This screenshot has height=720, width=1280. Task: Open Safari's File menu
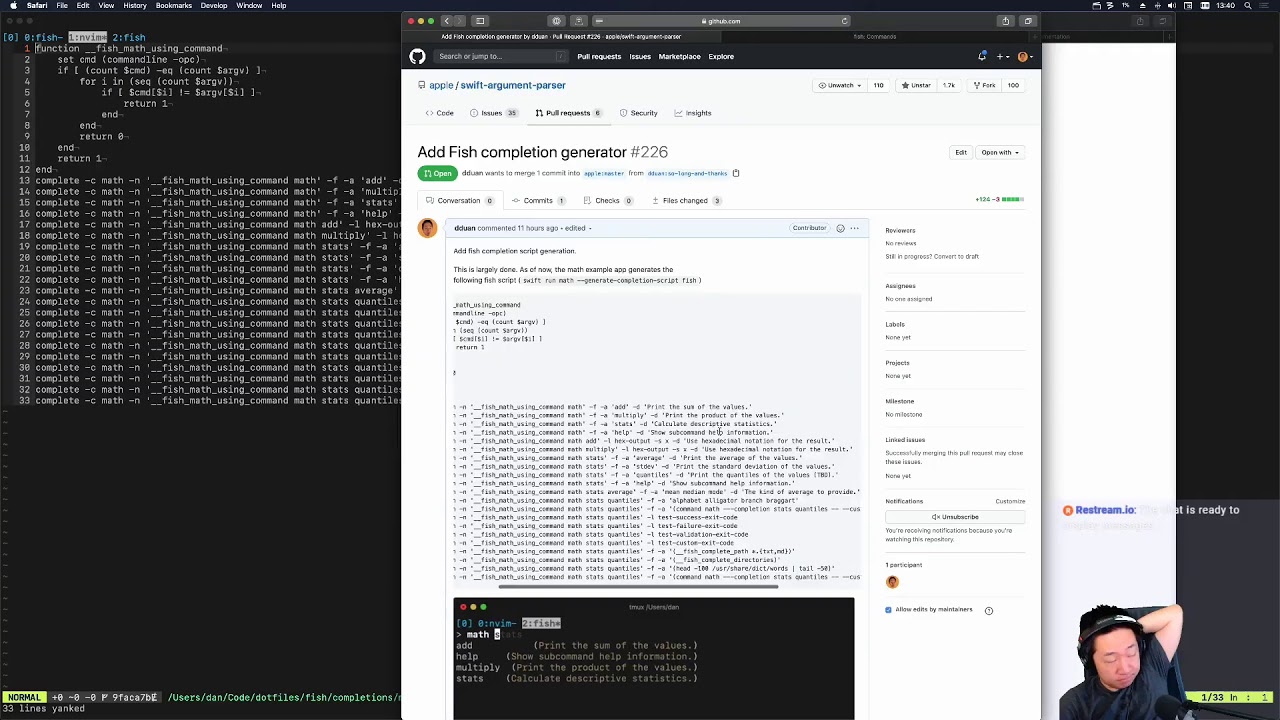click(x=62, y=6)
